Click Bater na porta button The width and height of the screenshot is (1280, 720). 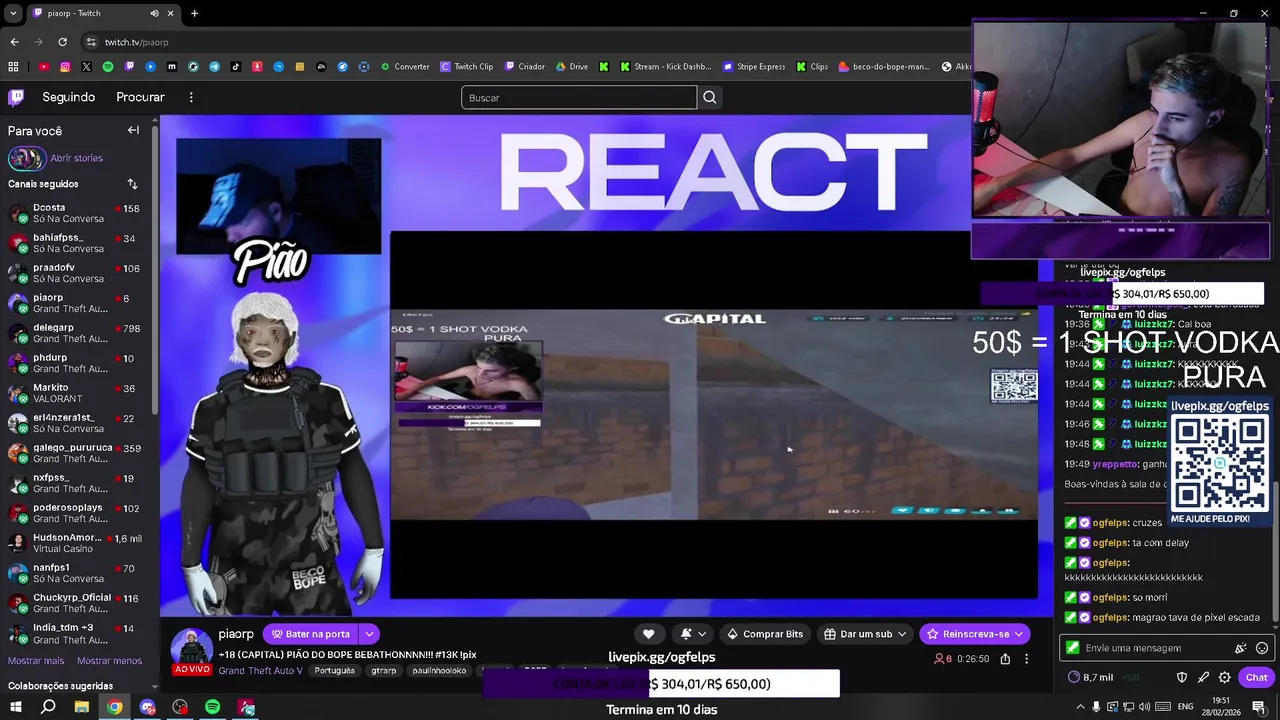[x=311, y=634]
